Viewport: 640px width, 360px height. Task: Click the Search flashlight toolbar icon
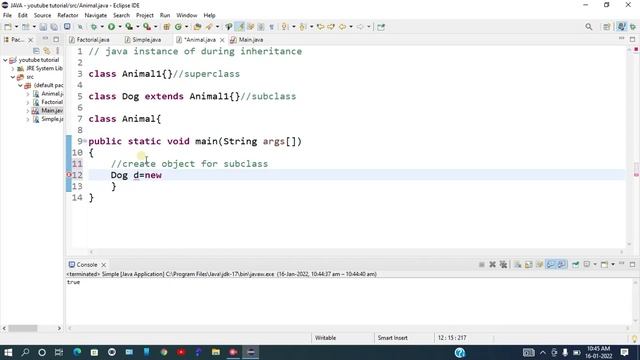209,27
